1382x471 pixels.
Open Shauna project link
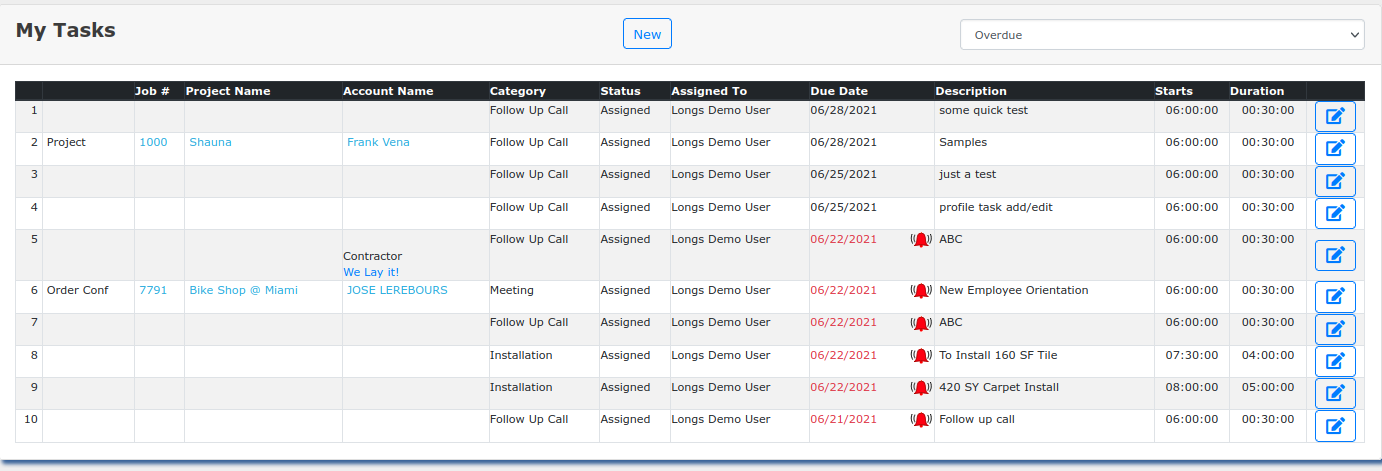pos(210,142)
